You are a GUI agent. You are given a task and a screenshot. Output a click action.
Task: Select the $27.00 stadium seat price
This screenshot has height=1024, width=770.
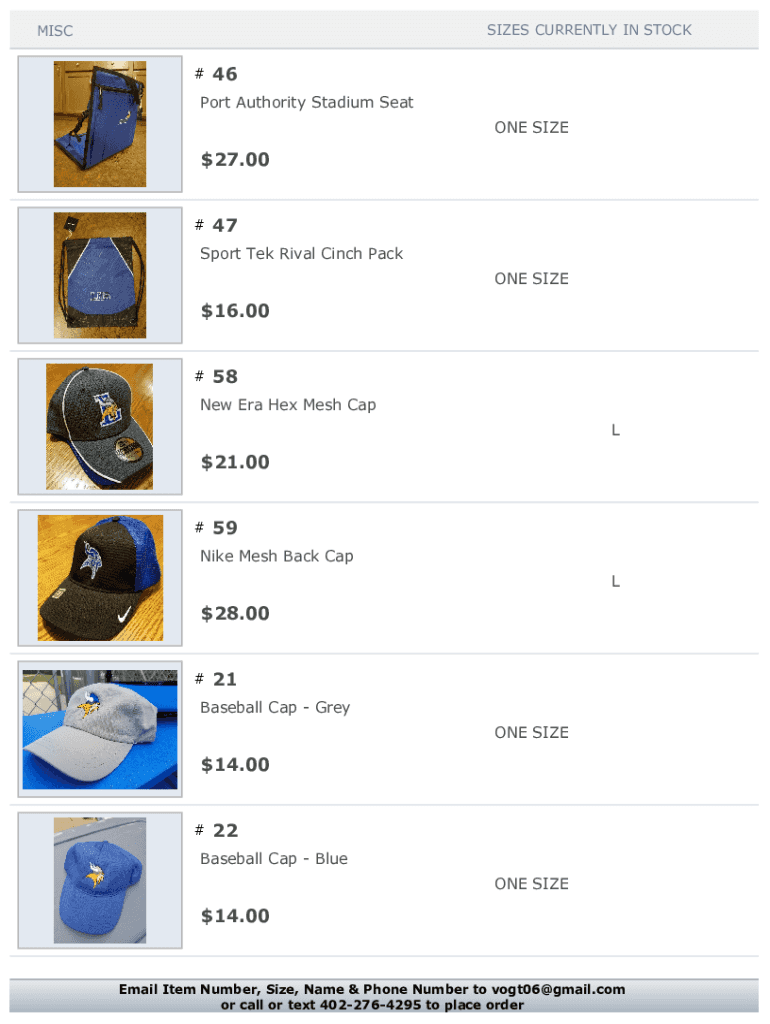[x=235, y=160]
